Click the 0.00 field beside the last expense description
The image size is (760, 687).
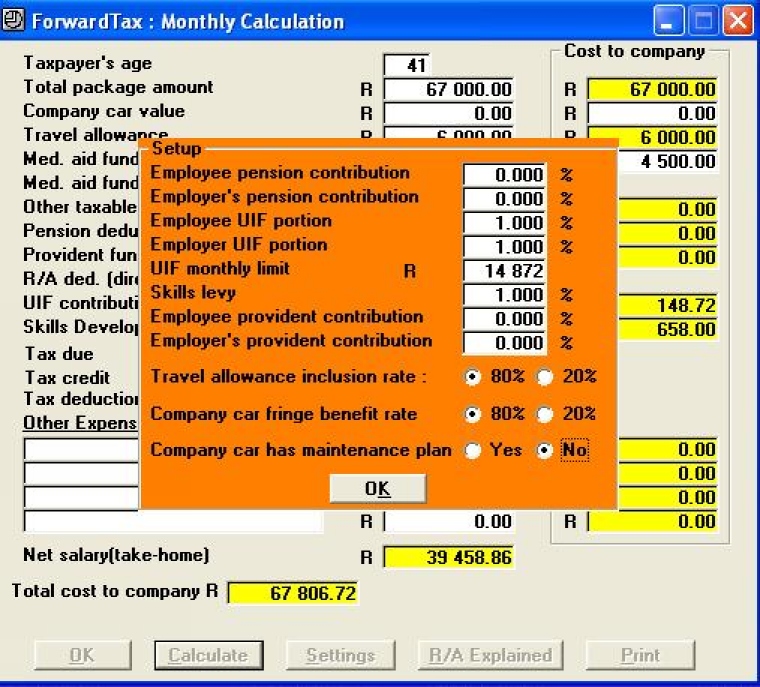[448, 521]
